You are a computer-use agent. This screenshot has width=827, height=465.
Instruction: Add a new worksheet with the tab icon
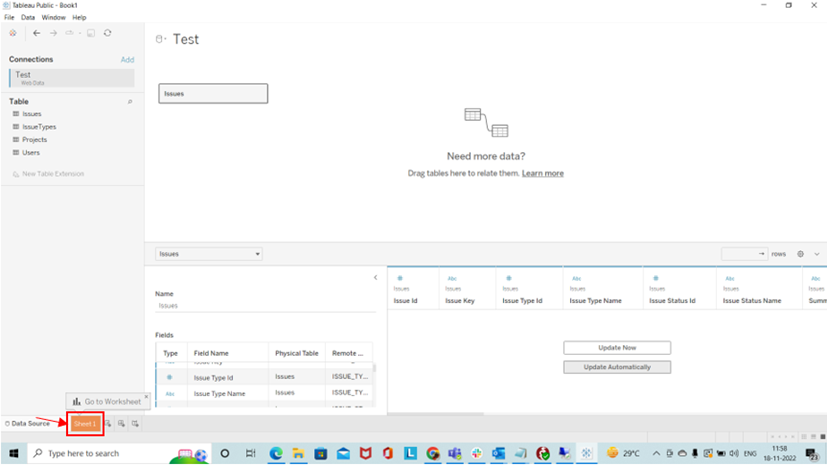point(108,424)
